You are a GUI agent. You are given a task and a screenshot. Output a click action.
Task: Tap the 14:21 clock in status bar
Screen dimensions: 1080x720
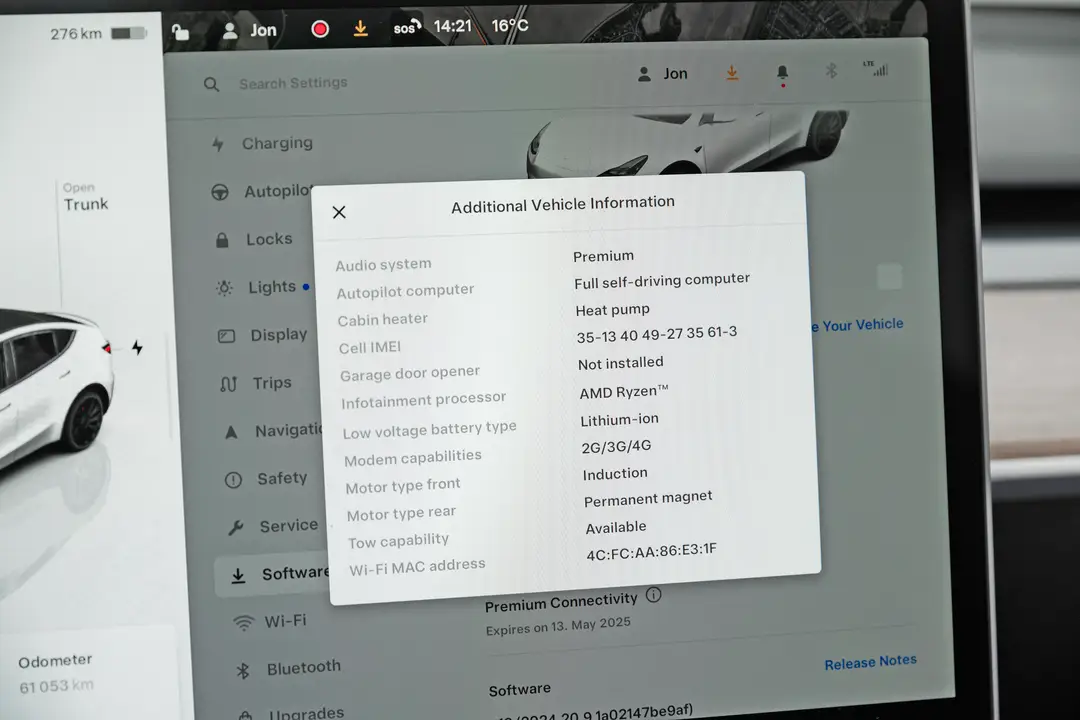click(x=453, y=26)
